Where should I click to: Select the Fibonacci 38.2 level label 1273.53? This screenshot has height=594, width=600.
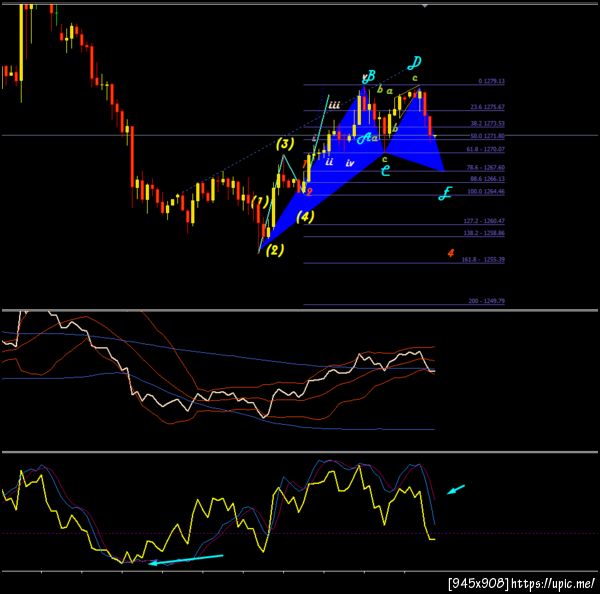pyautogui.click(x=487, y=124)
